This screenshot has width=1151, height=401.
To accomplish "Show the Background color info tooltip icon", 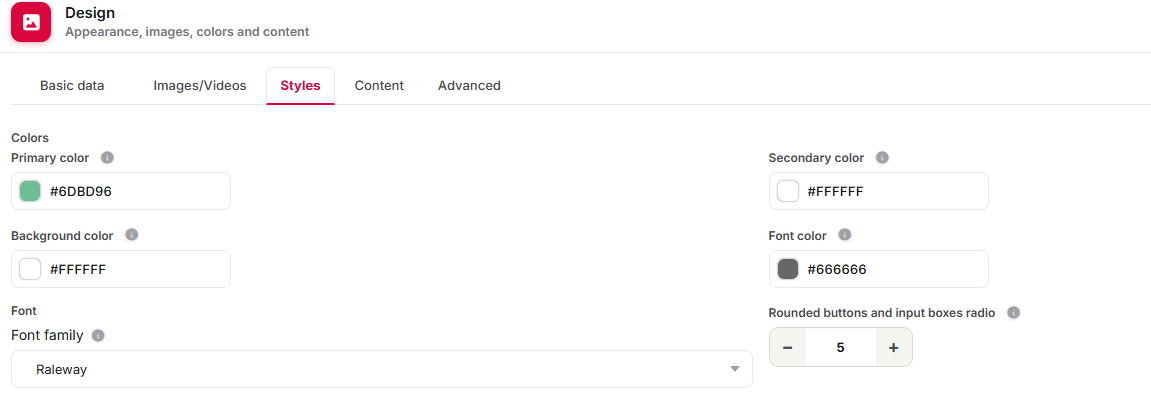I will click(131, 235).
